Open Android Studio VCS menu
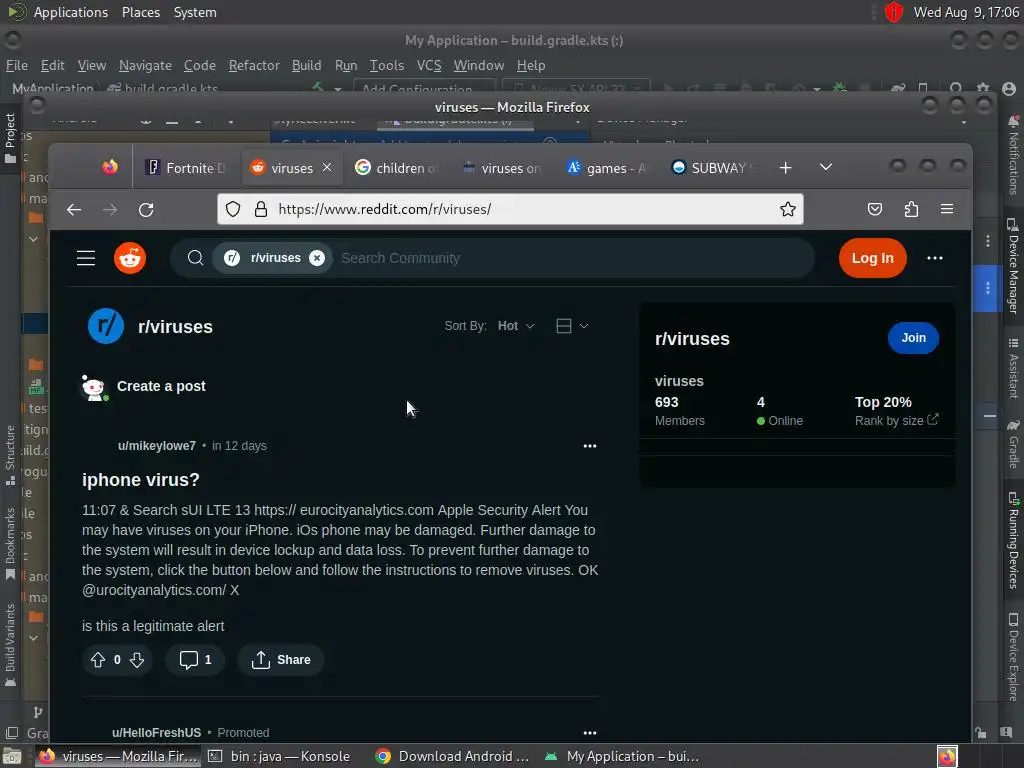This screenshot has width=1024, height=768. [429, 65]
